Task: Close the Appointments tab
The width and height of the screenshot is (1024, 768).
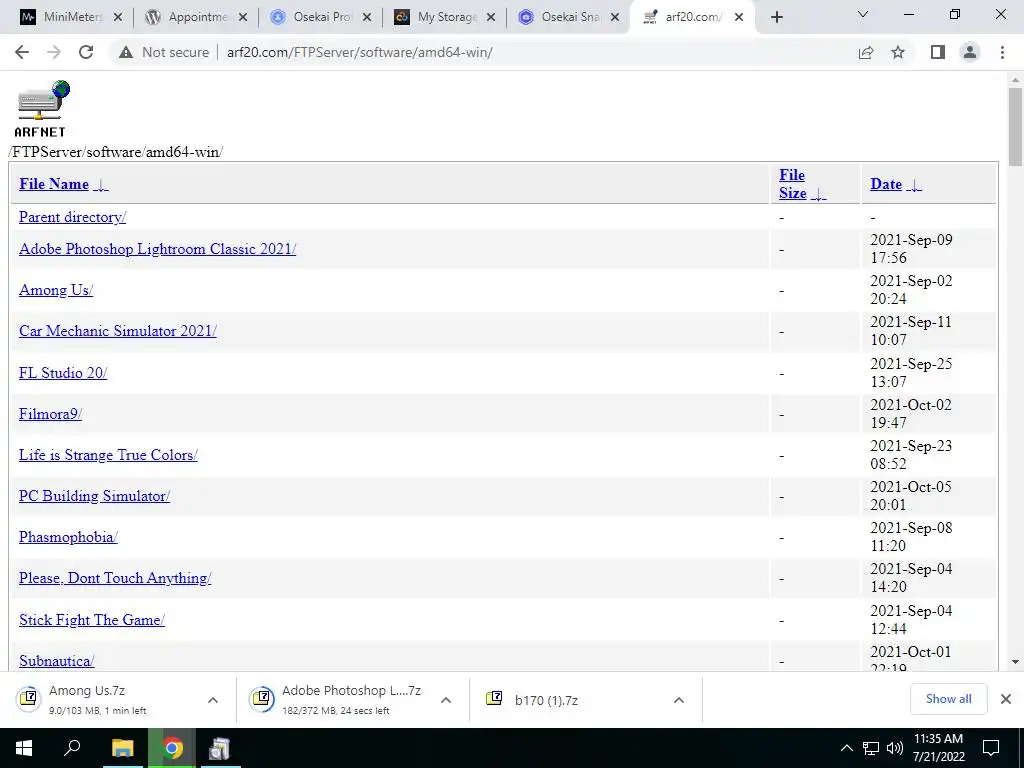Action: tap(243, 18)
